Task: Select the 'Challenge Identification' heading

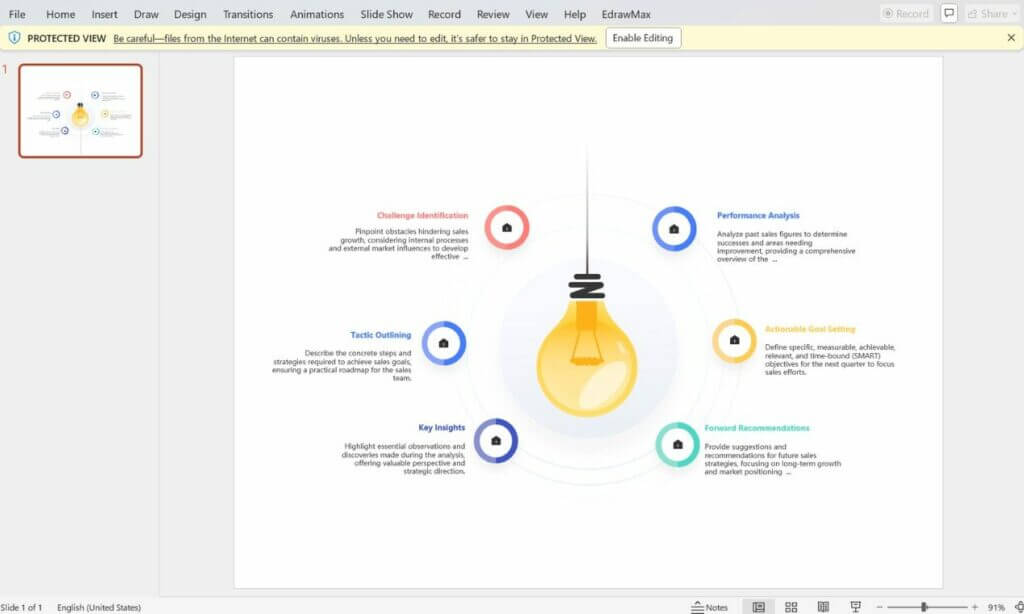Action: [x=422, y=215]
